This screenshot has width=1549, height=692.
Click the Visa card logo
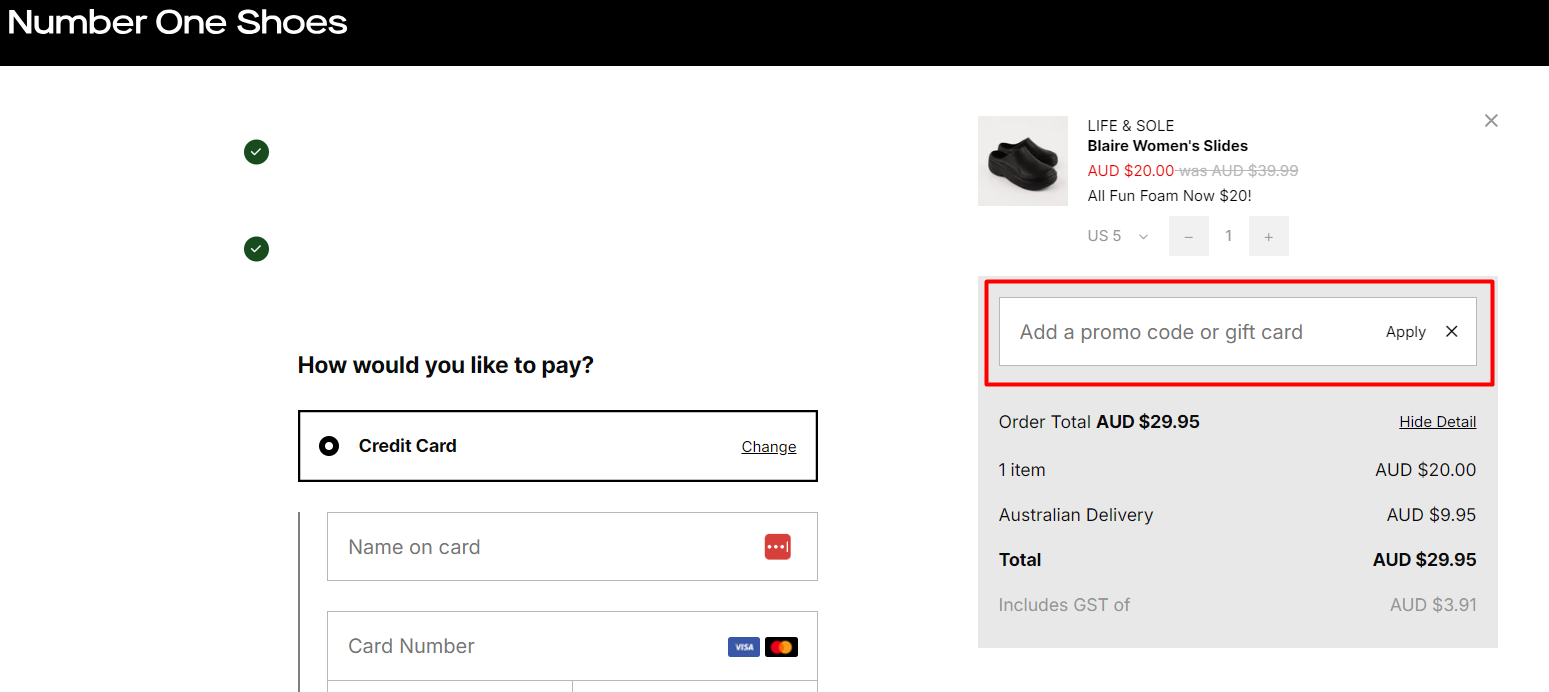(x=743, y=647)
